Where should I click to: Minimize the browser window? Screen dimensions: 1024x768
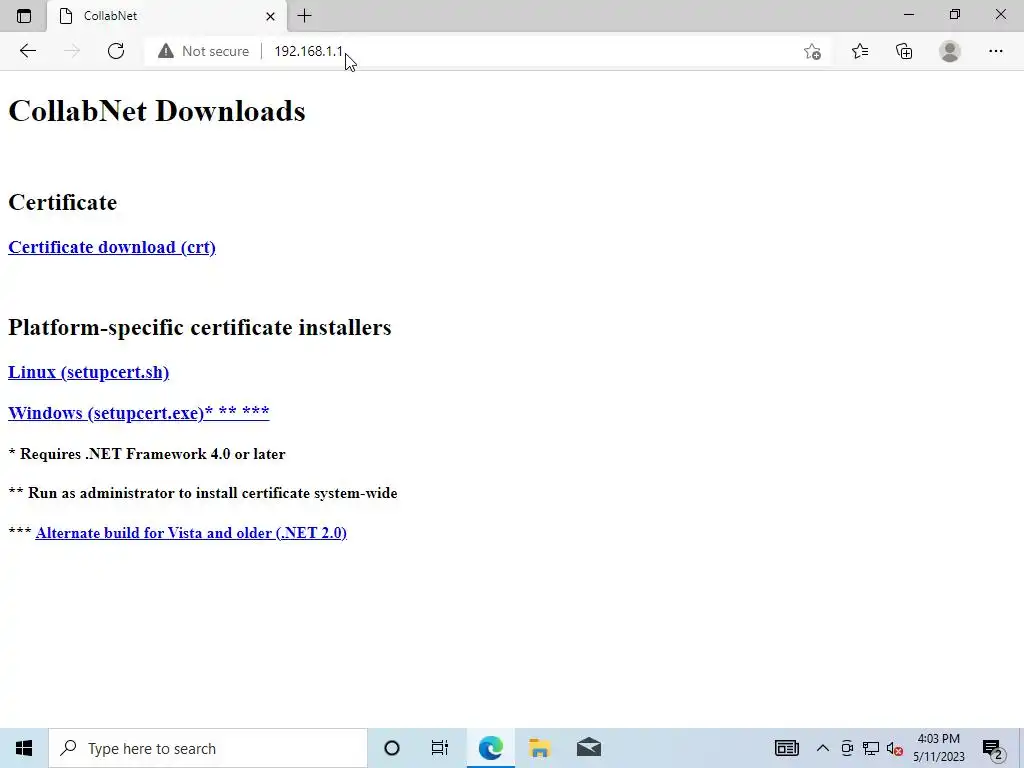click(909, 14)
